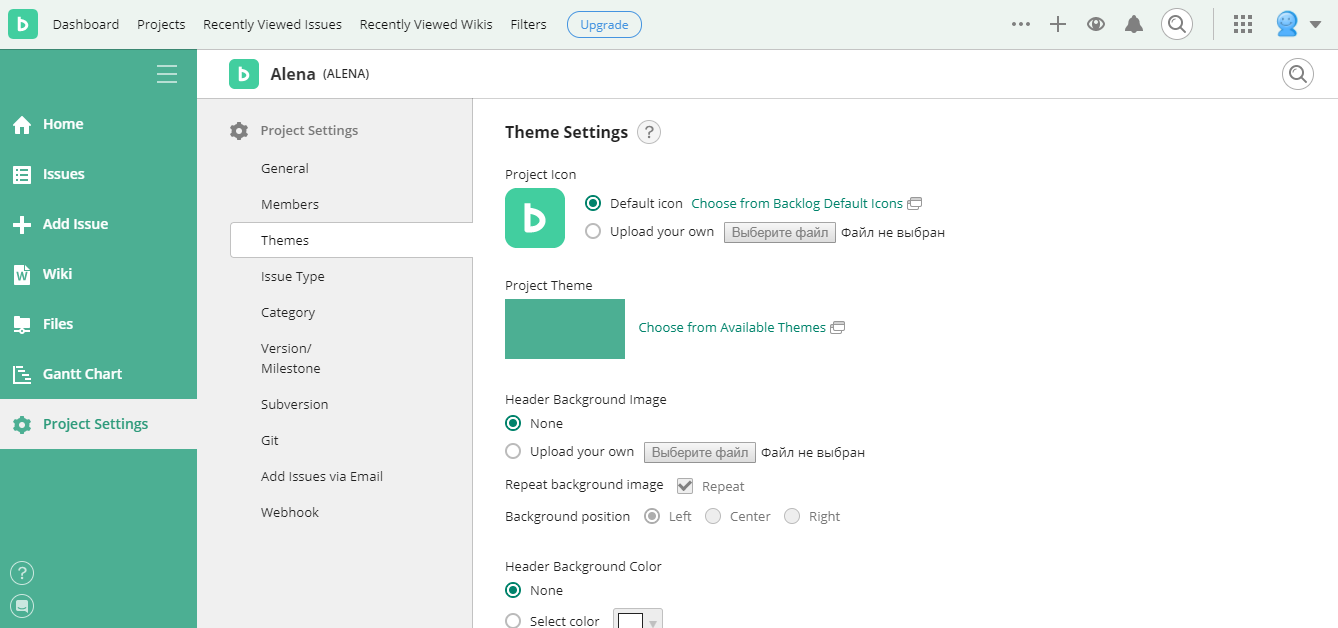
Task: Open the header color picker dropdown
Action: 638,620
